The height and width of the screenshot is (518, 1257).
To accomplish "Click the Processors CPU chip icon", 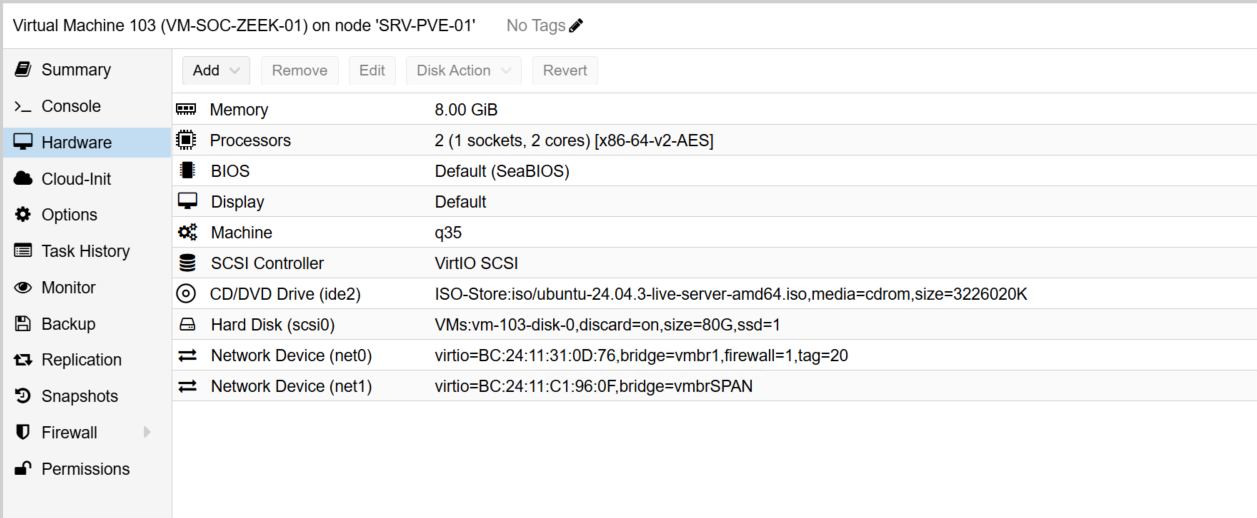I will (186, 140).
